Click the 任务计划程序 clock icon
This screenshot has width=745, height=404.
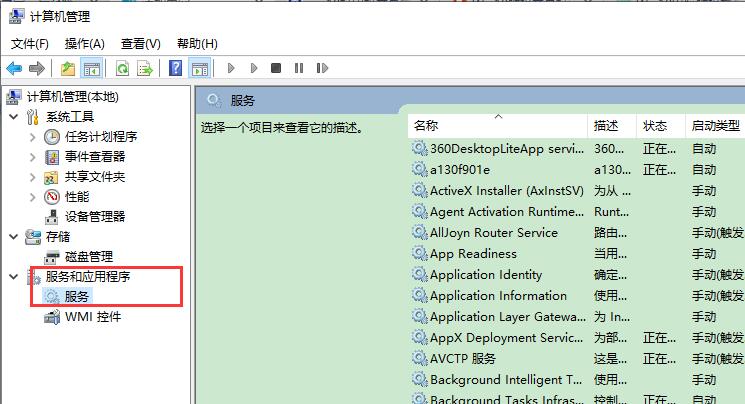(52, 137)
